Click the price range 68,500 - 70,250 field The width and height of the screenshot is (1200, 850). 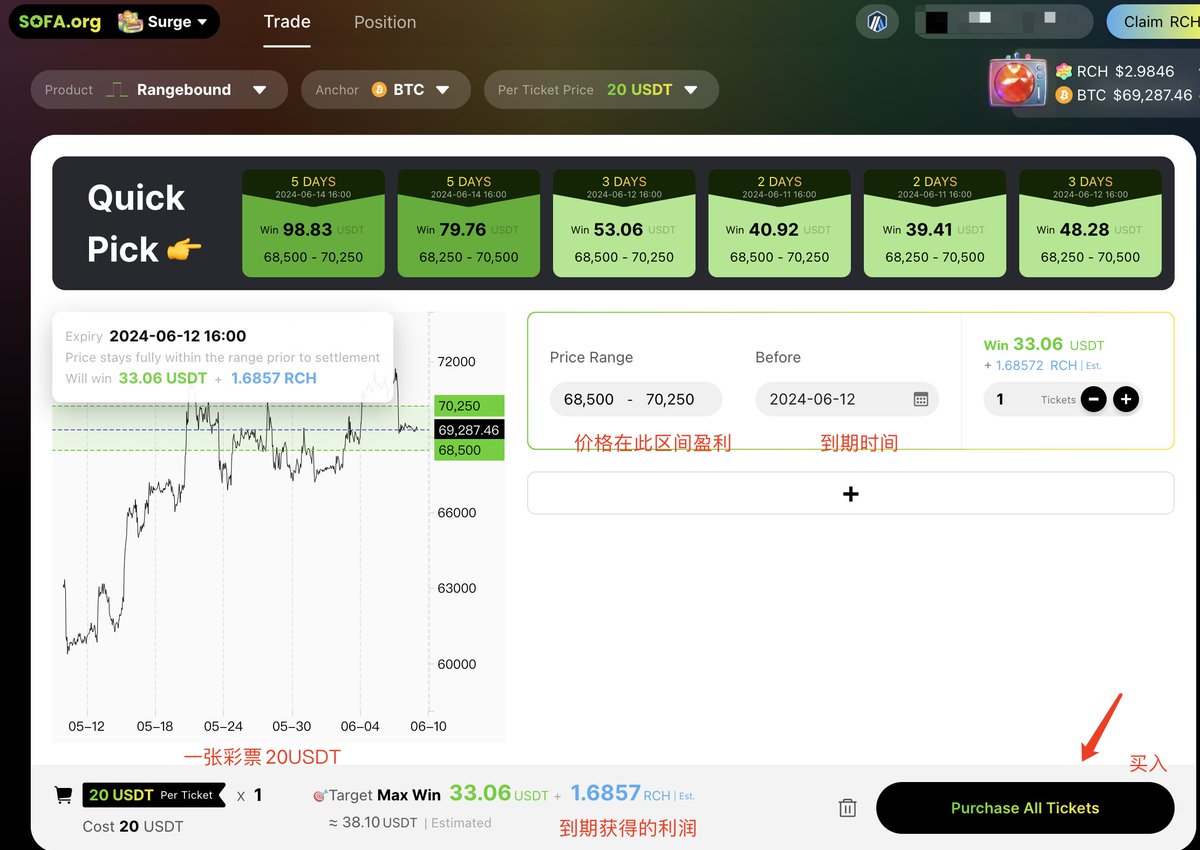636,399
